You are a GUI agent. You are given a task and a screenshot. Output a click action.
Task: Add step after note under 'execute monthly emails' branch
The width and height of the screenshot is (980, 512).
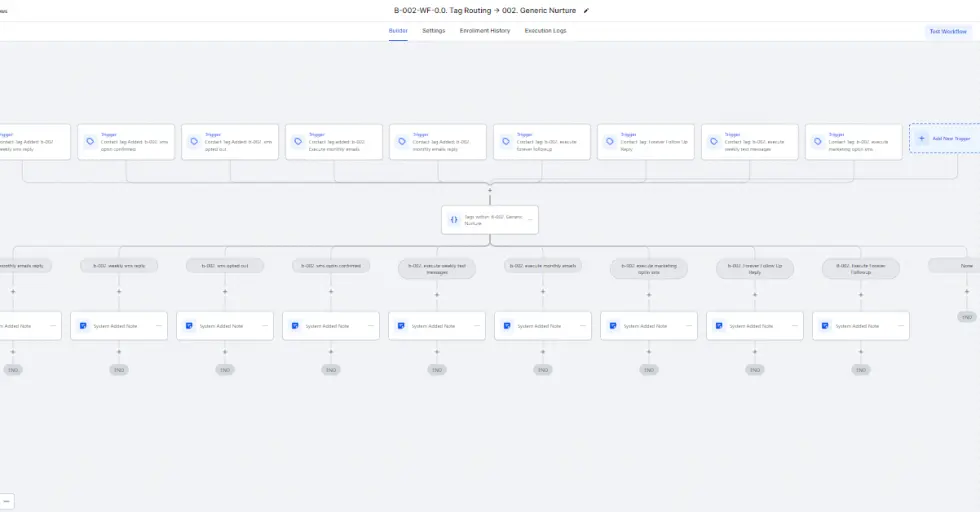542,351
